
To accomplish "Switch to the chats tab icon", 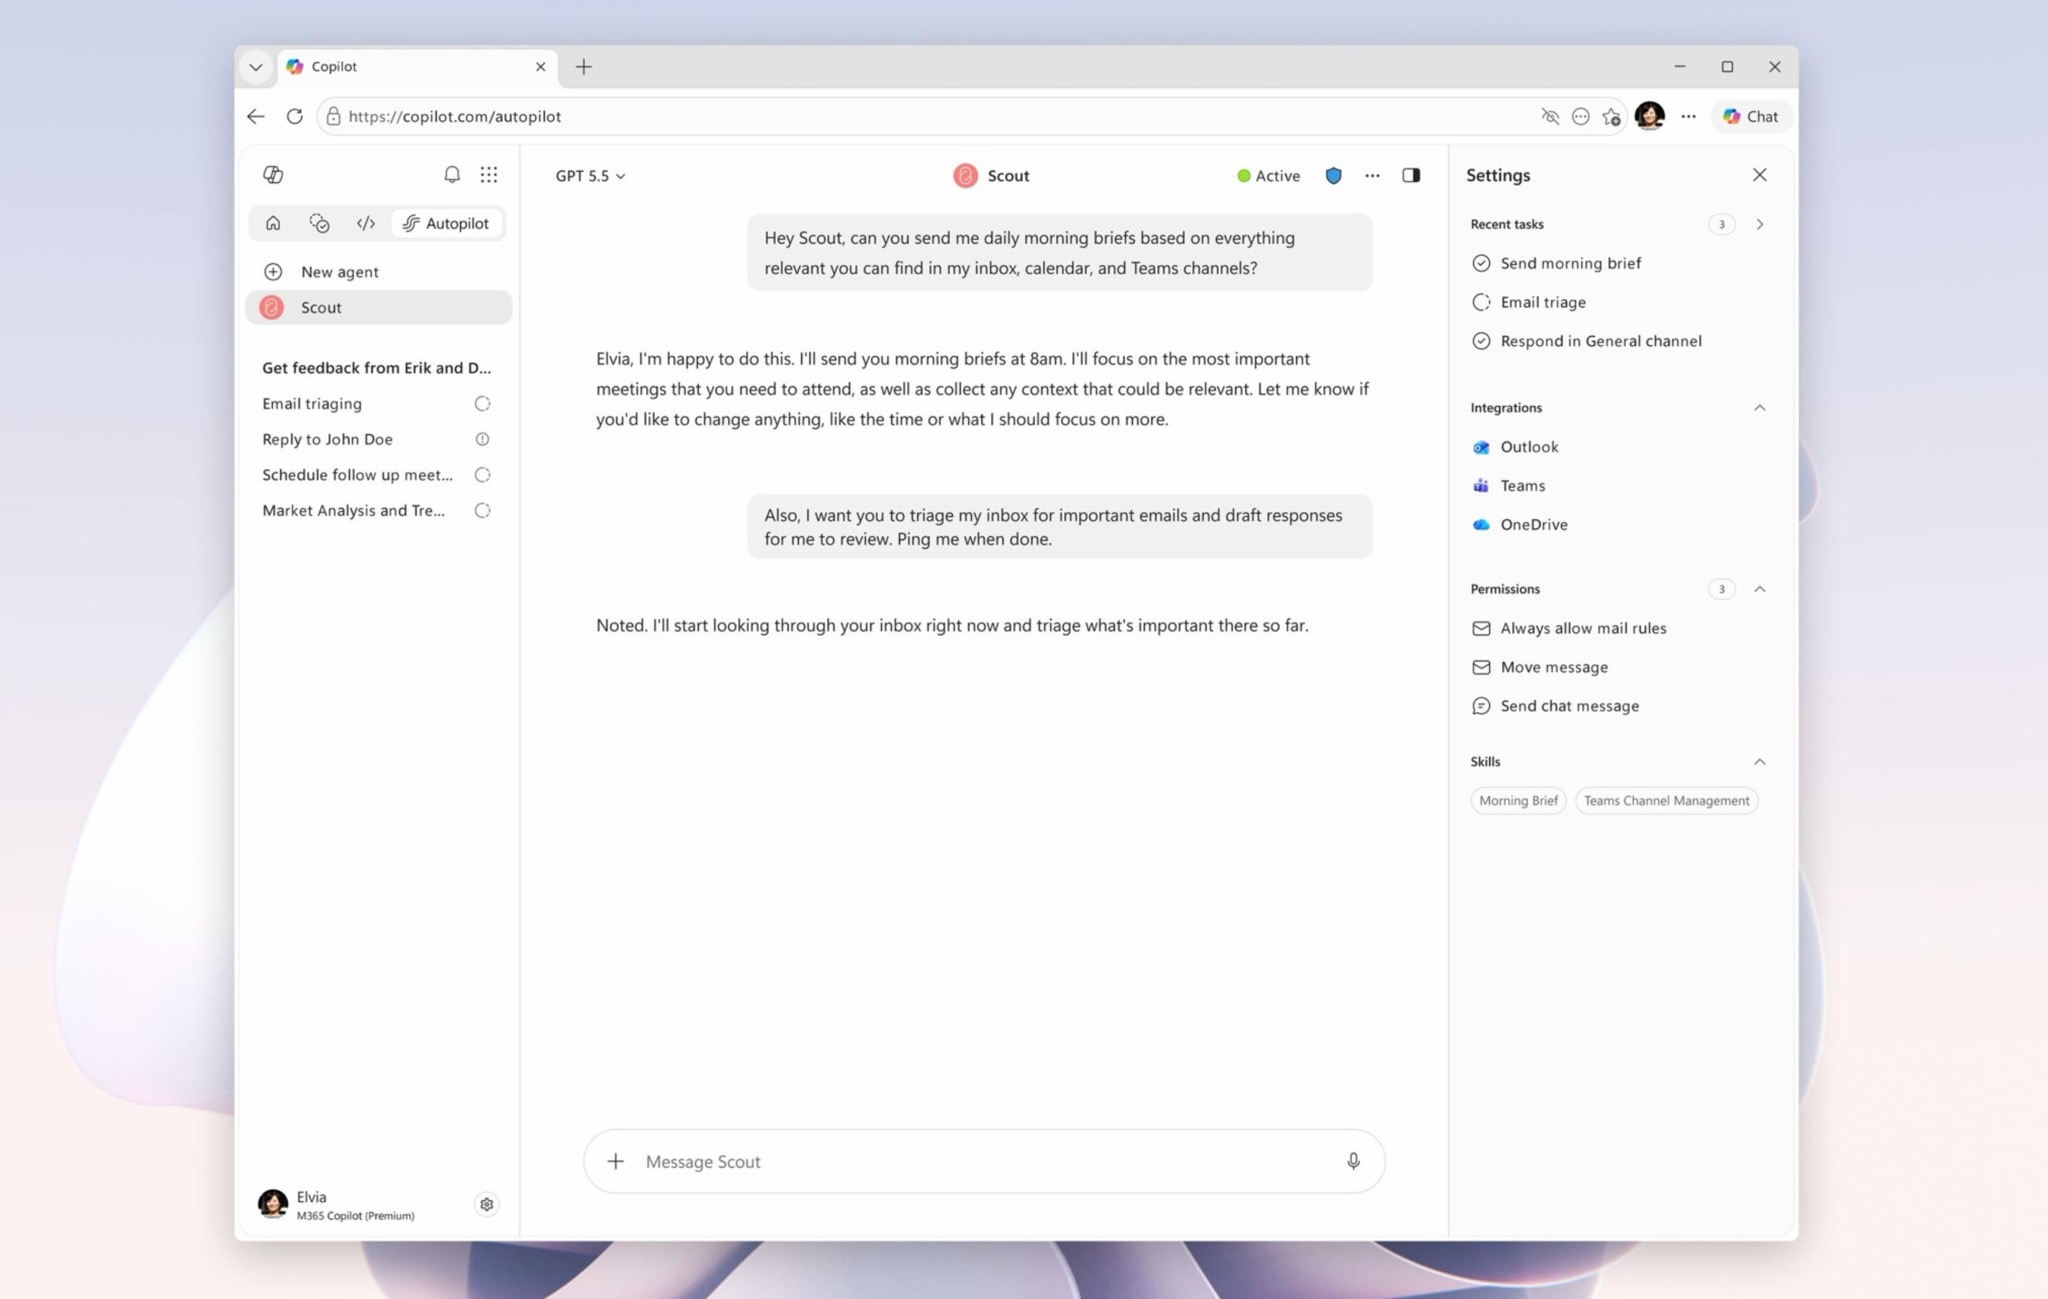I will pyautogui.click(x=319, y=223).
